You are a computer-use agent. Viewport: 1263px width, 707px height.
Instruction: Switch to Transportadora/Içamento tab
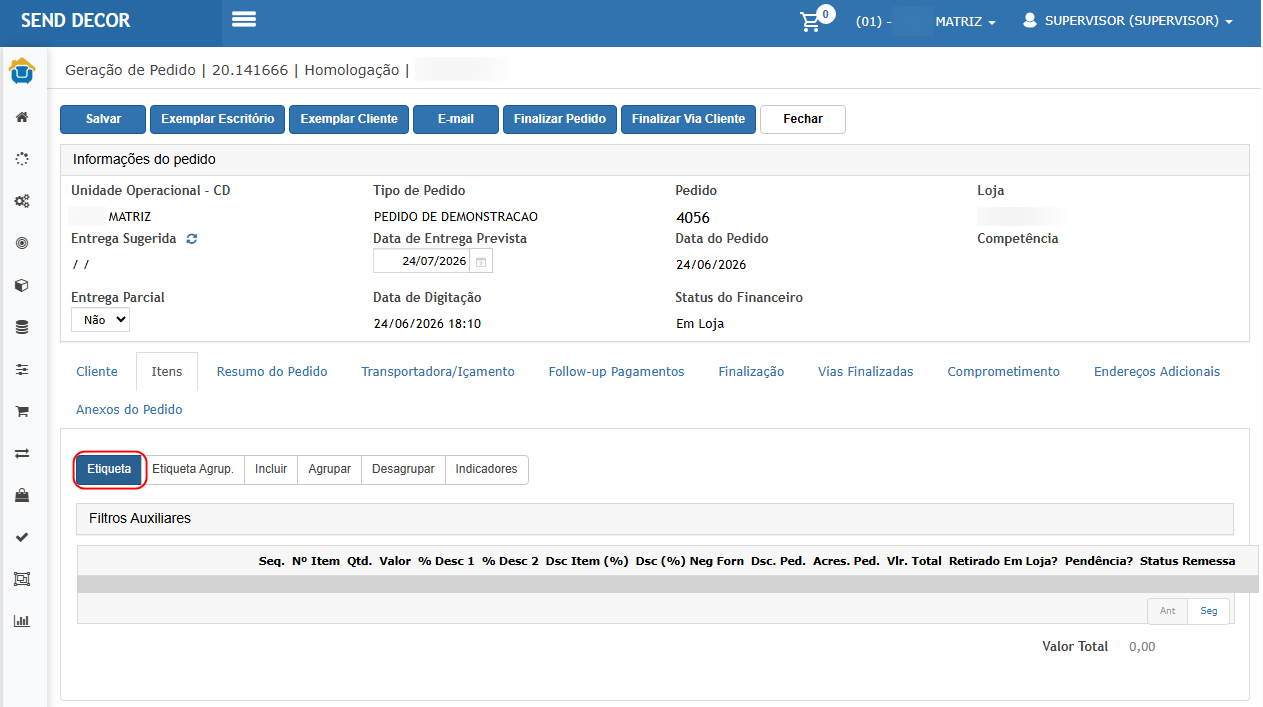click(x=438, y=371)
